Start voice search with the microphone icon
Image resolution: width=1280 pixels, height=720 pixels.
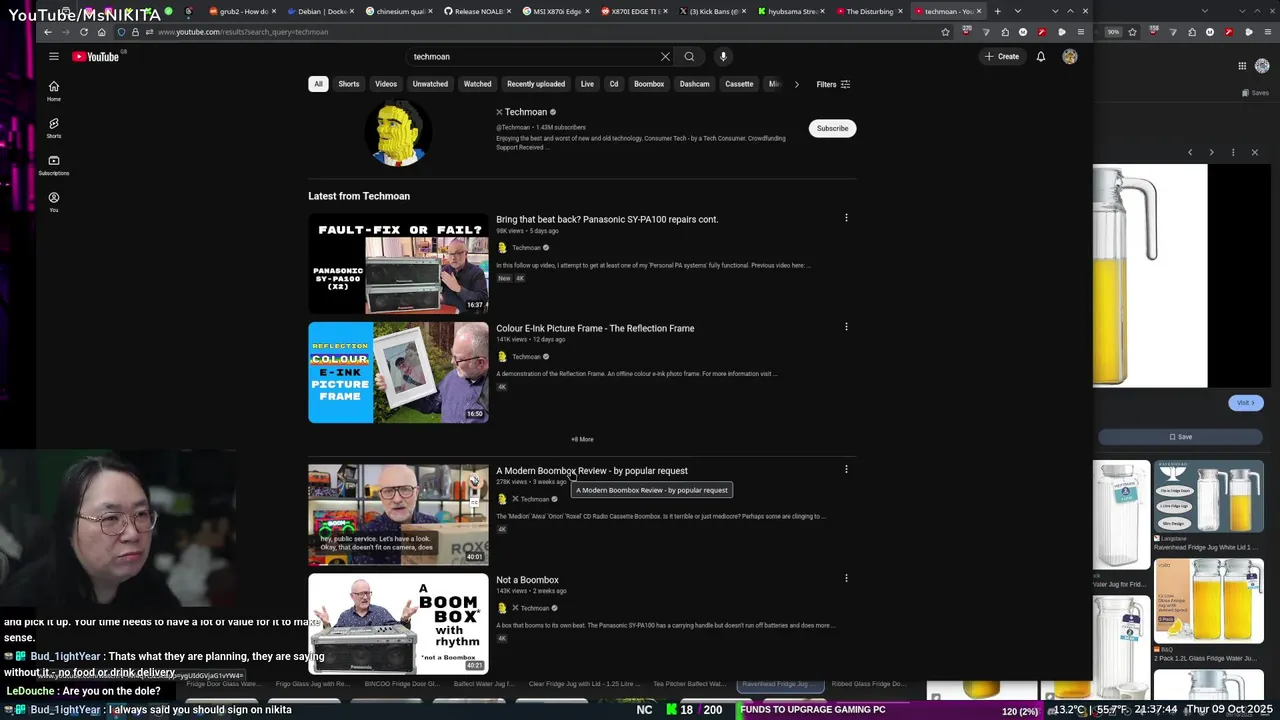[x=723, y=57]
